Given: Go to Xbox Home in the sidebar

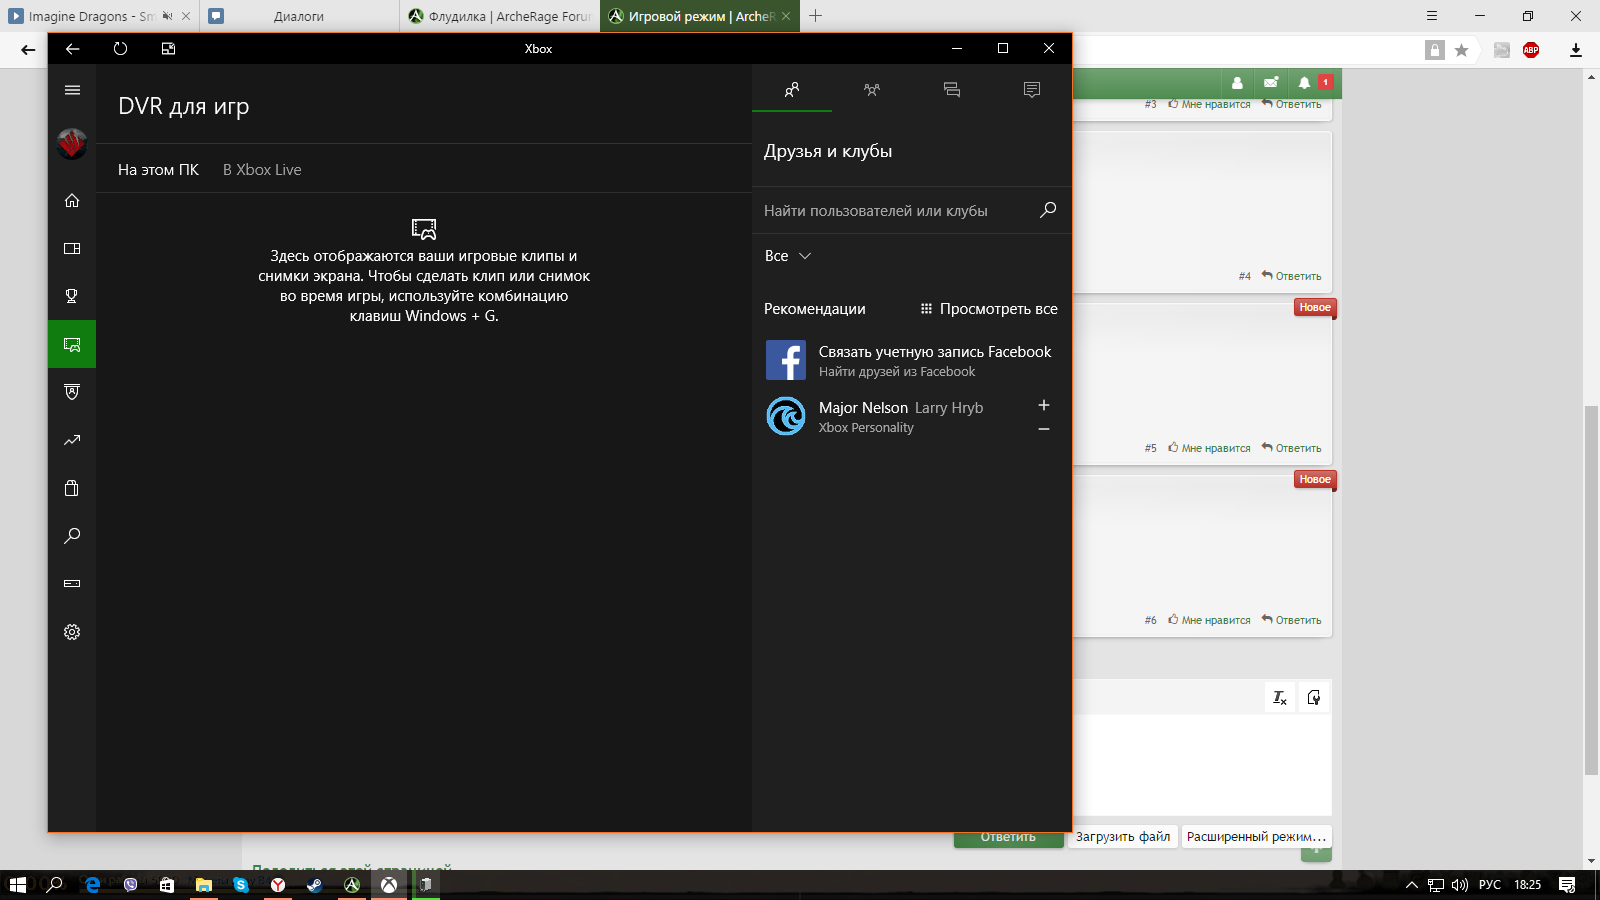Looking at the screenshot, I should (x=72, y=200).
